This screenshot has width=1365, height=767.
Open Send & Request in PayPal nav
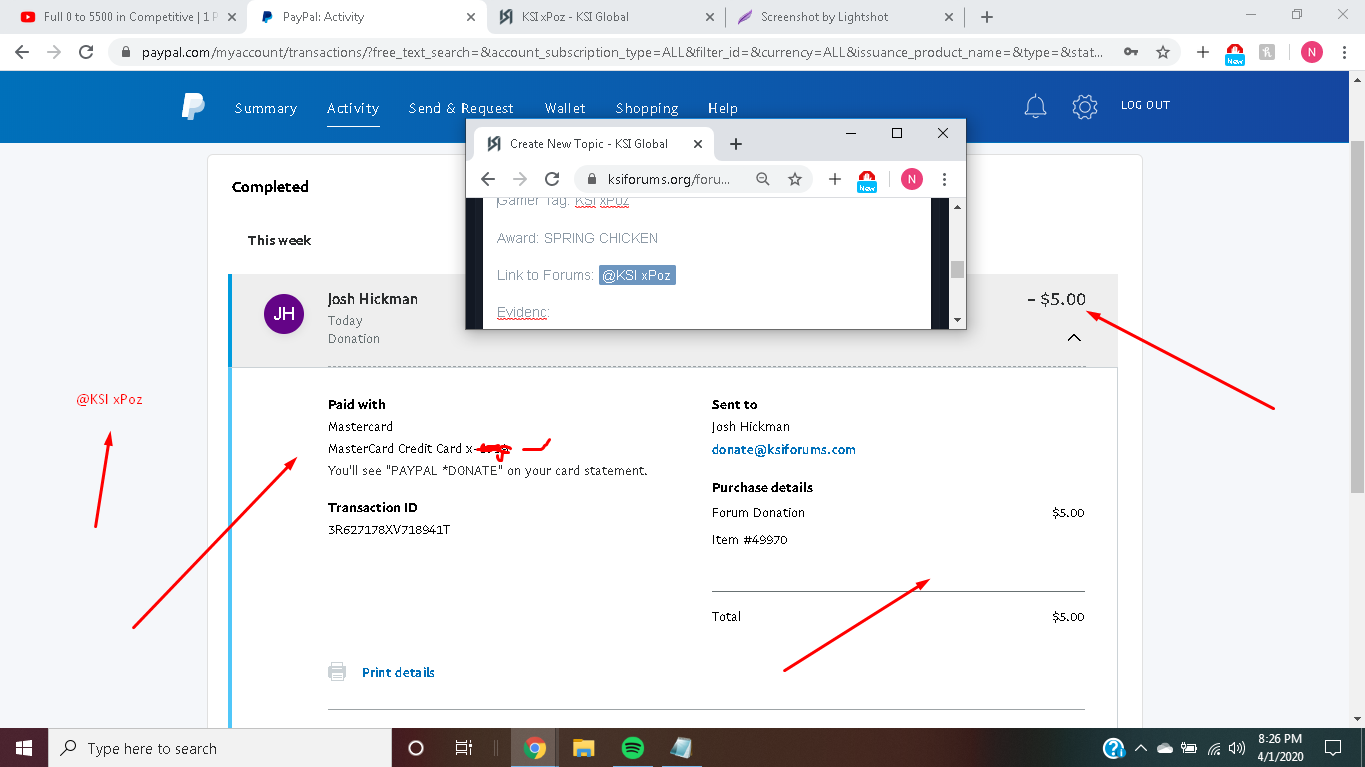[x=461, y=108]
